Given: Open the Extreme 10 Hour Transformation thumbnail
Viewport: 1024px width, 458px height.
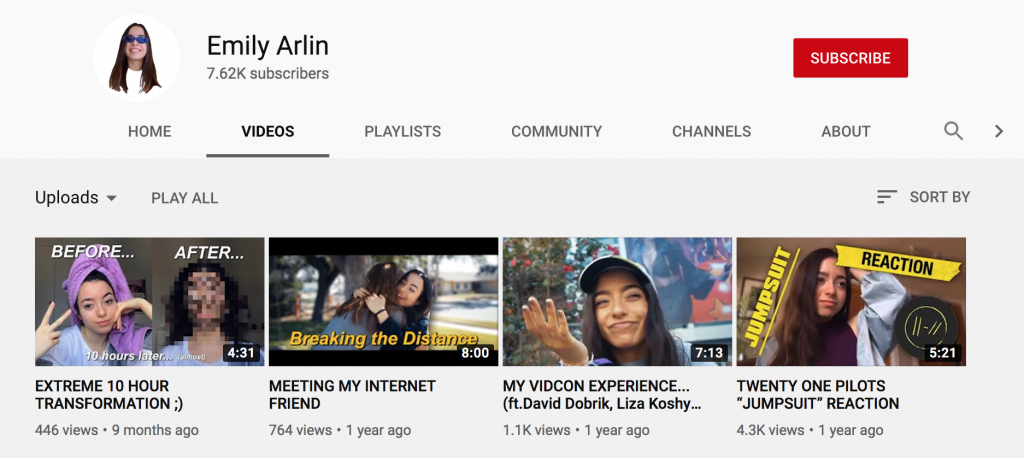Looking at the screenshot, I should pyautogui.click(x=149, y=301).
